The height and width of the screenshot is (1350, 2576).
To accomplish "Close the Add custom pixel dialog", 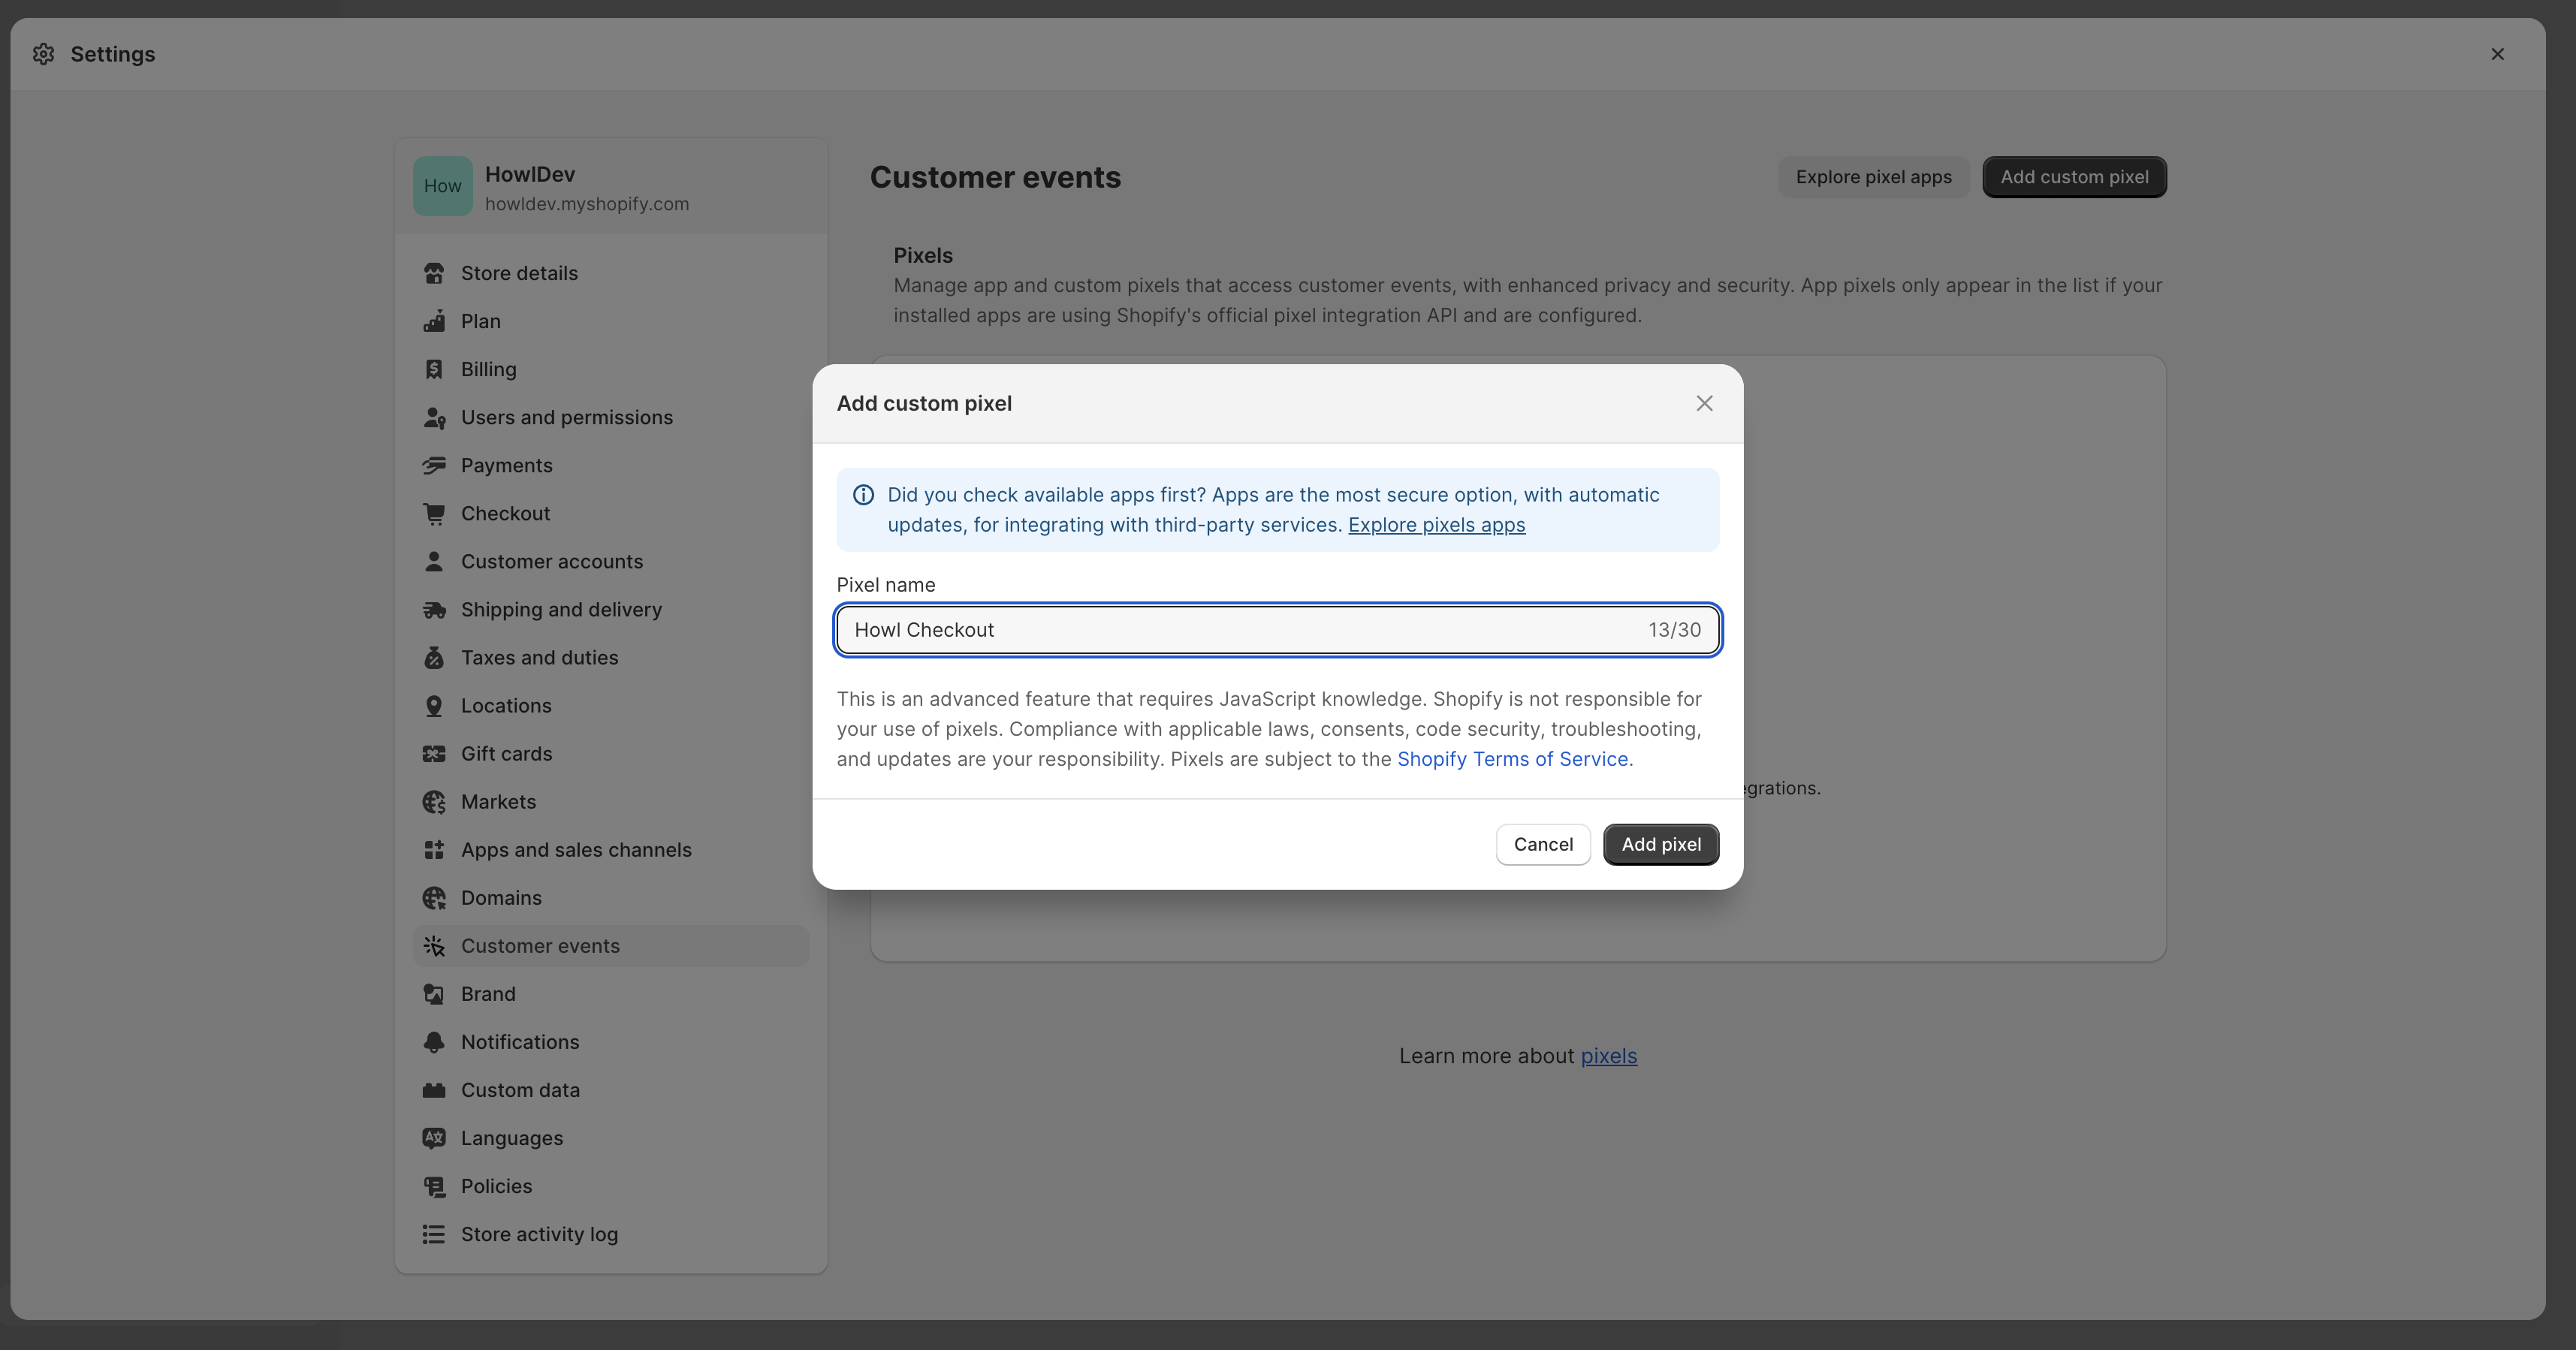I will pos(1704,403).
